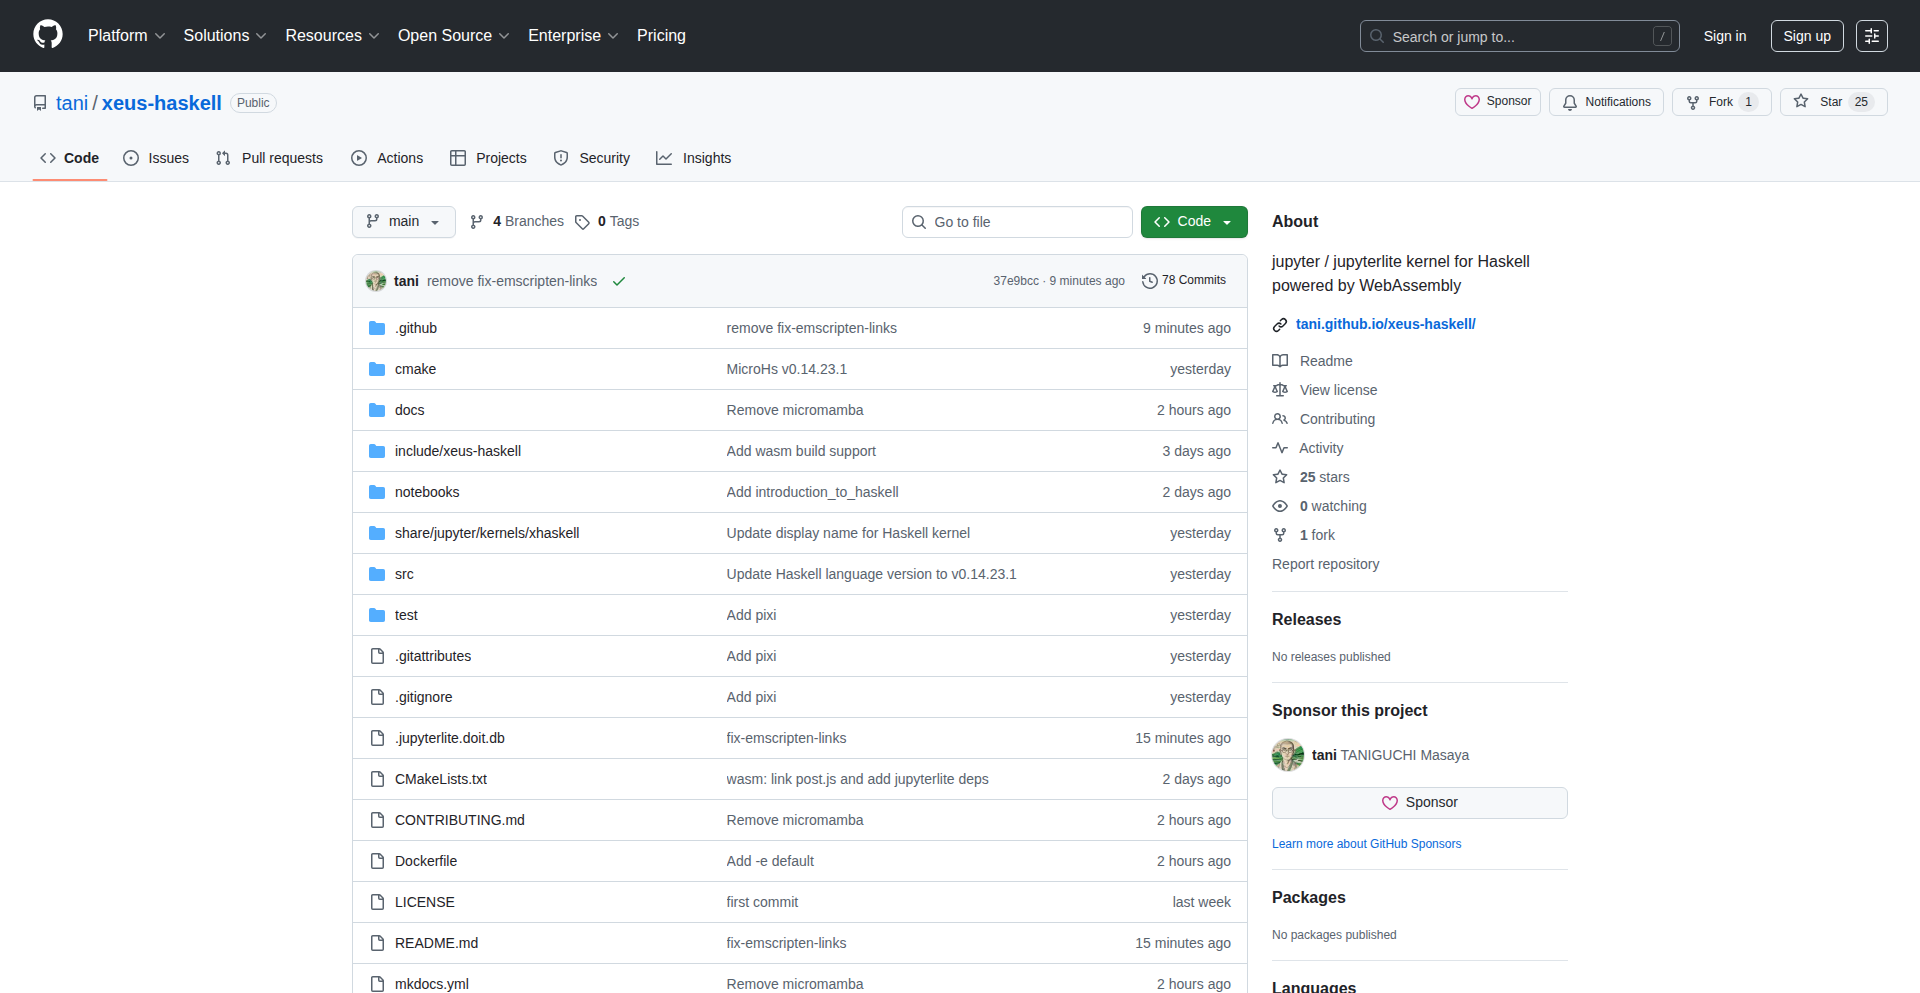
Task: Open the Insights tab
Action: point(694,158)
